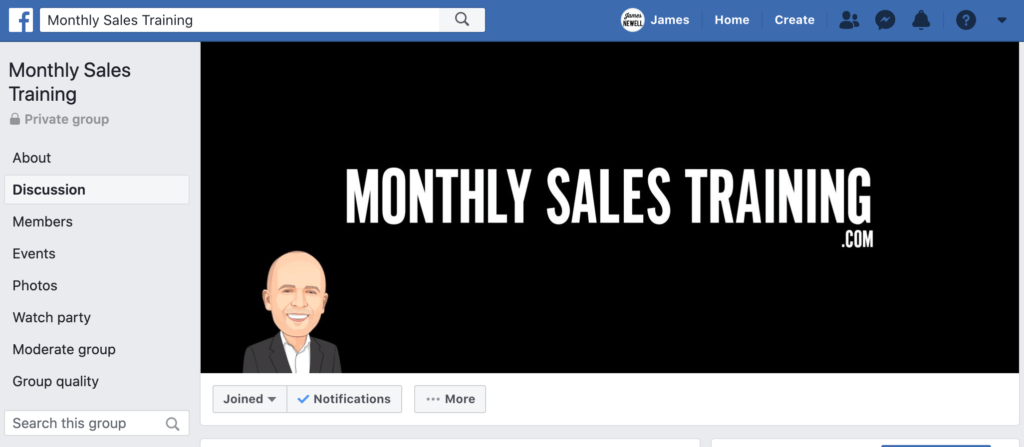The image size is (1024, 447).
Task: Click the Create link in top bar
Action: [794, 20]
